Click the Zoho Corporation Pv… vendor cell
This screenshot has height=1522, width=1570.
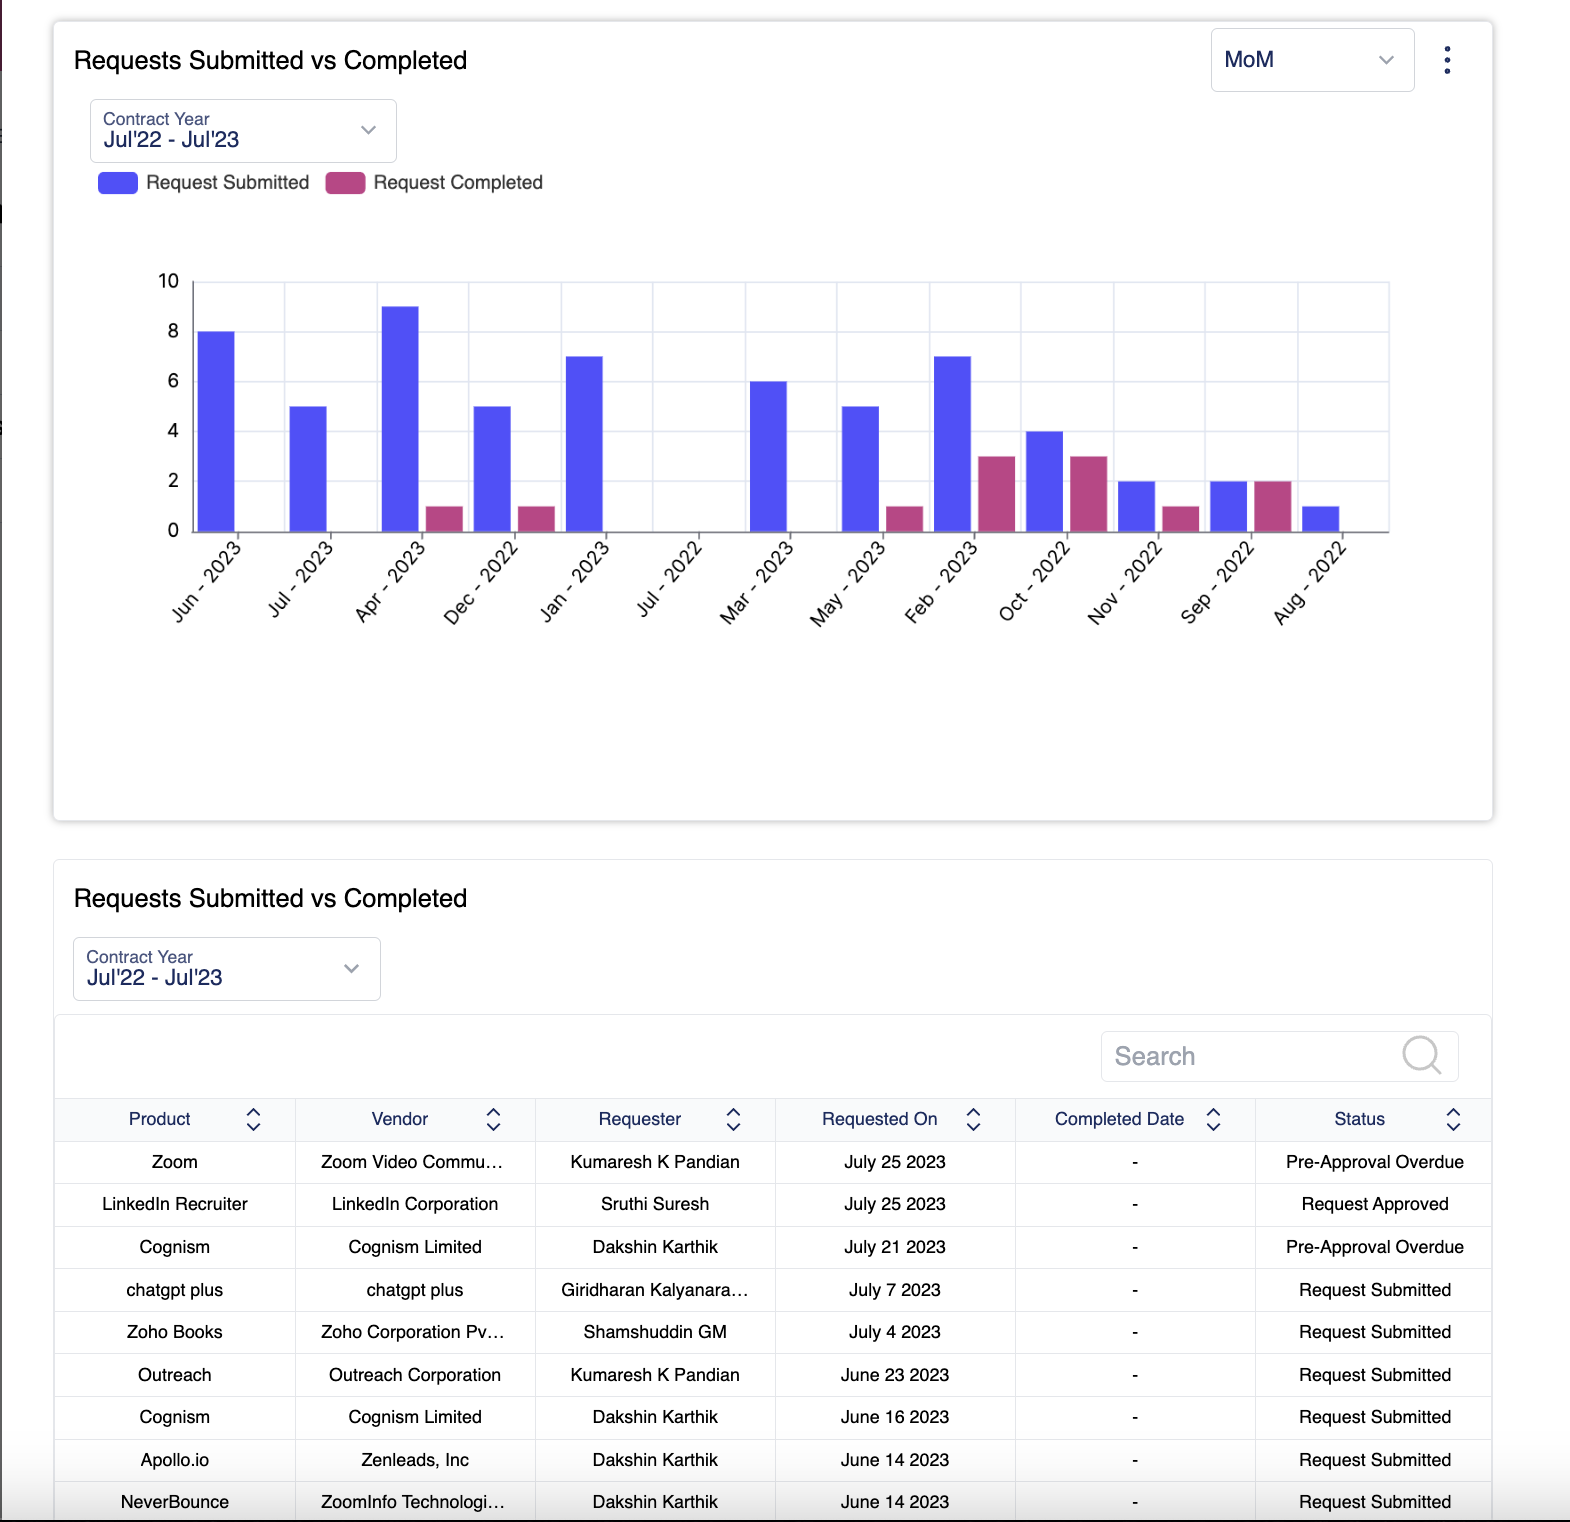[x=415, y=1332]
